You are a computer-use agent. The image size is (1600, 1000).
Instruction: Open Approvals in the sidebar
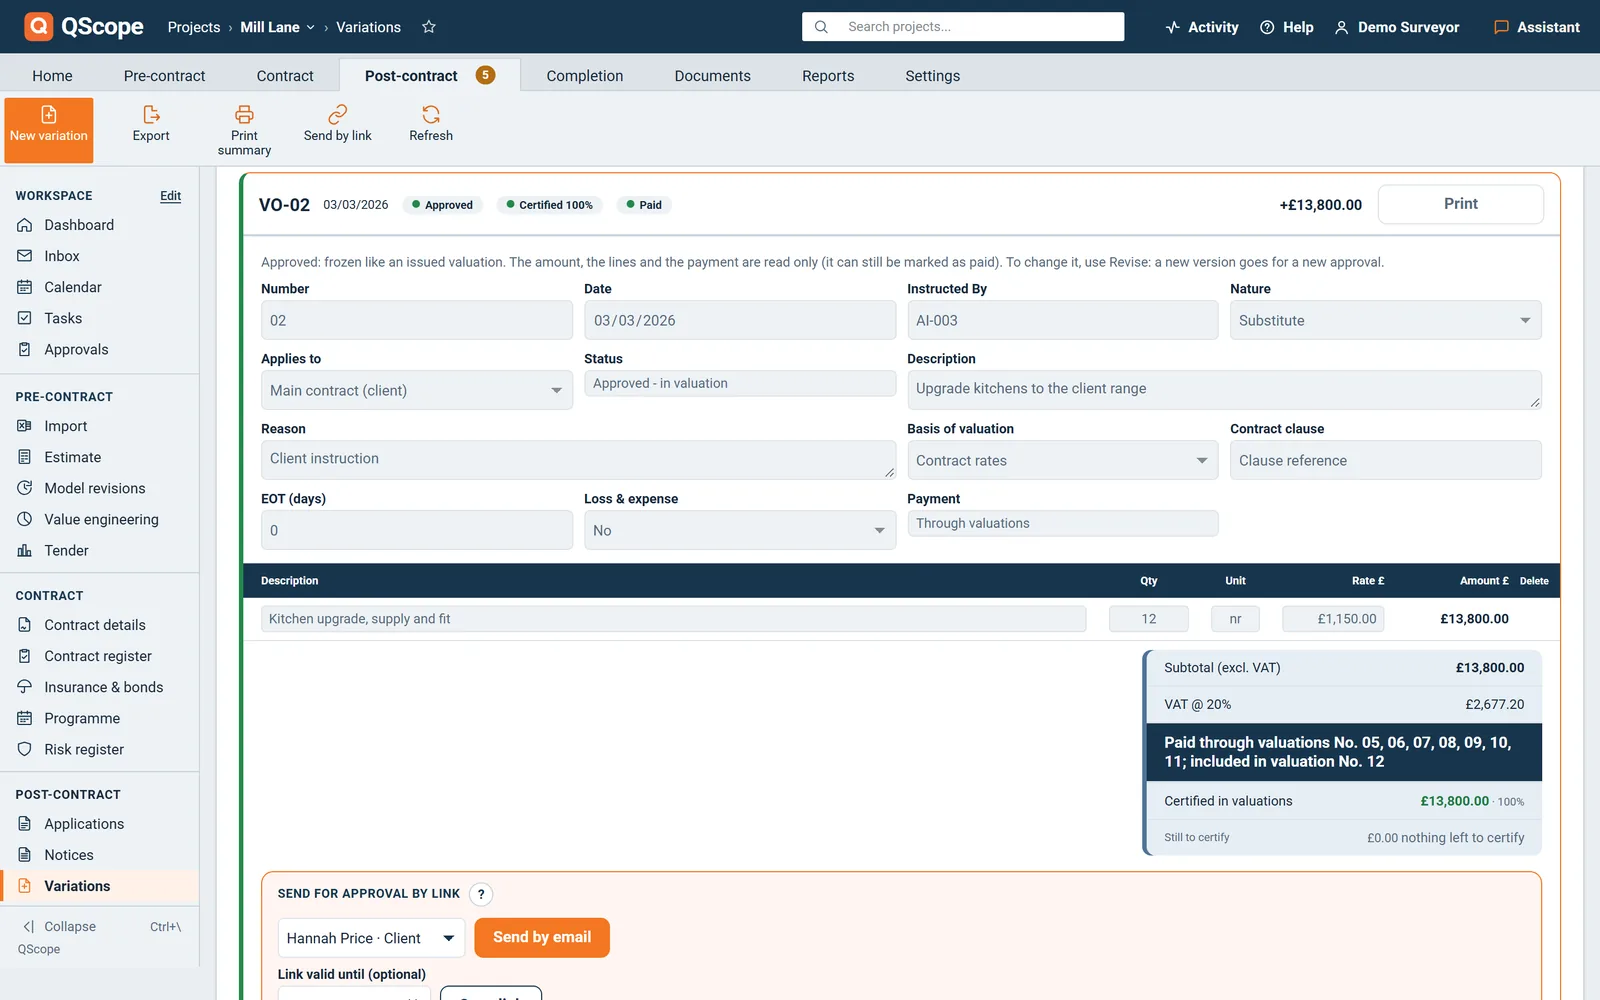(99, 349)
